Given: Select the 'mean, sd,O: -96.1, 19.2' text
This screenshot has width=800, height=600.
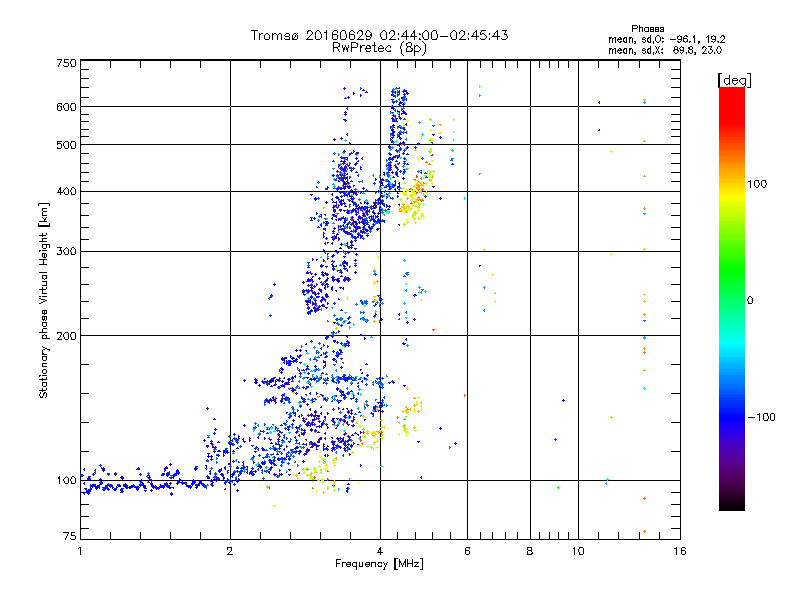Looking at the screenshot, I should [x=667, y=39].
